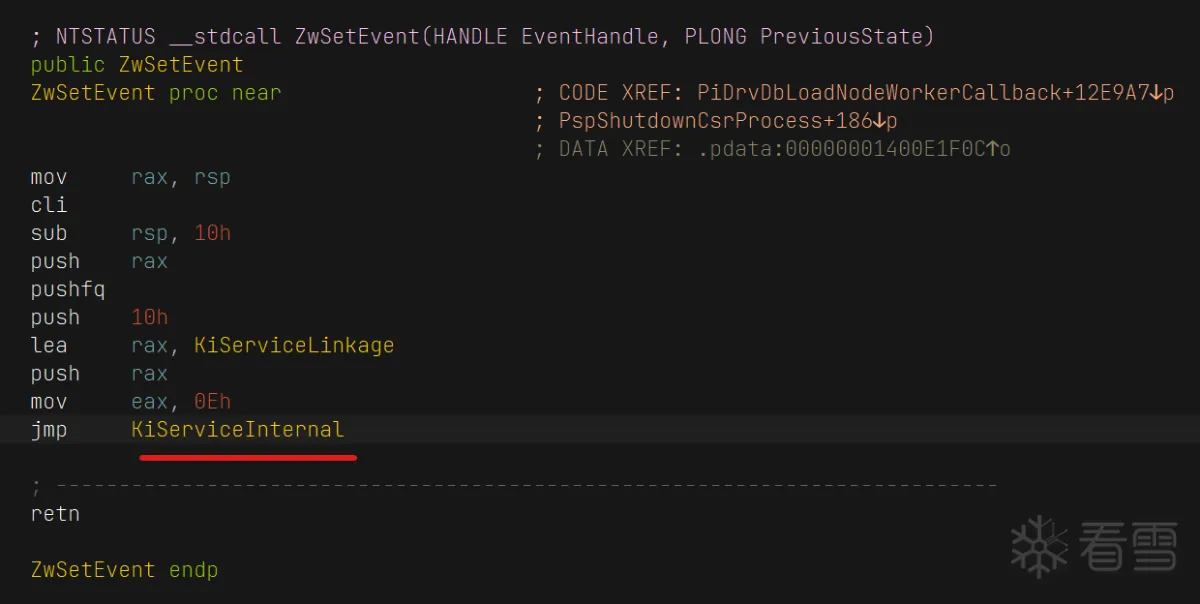Click the snowflake logo icon

(1040, 546)
